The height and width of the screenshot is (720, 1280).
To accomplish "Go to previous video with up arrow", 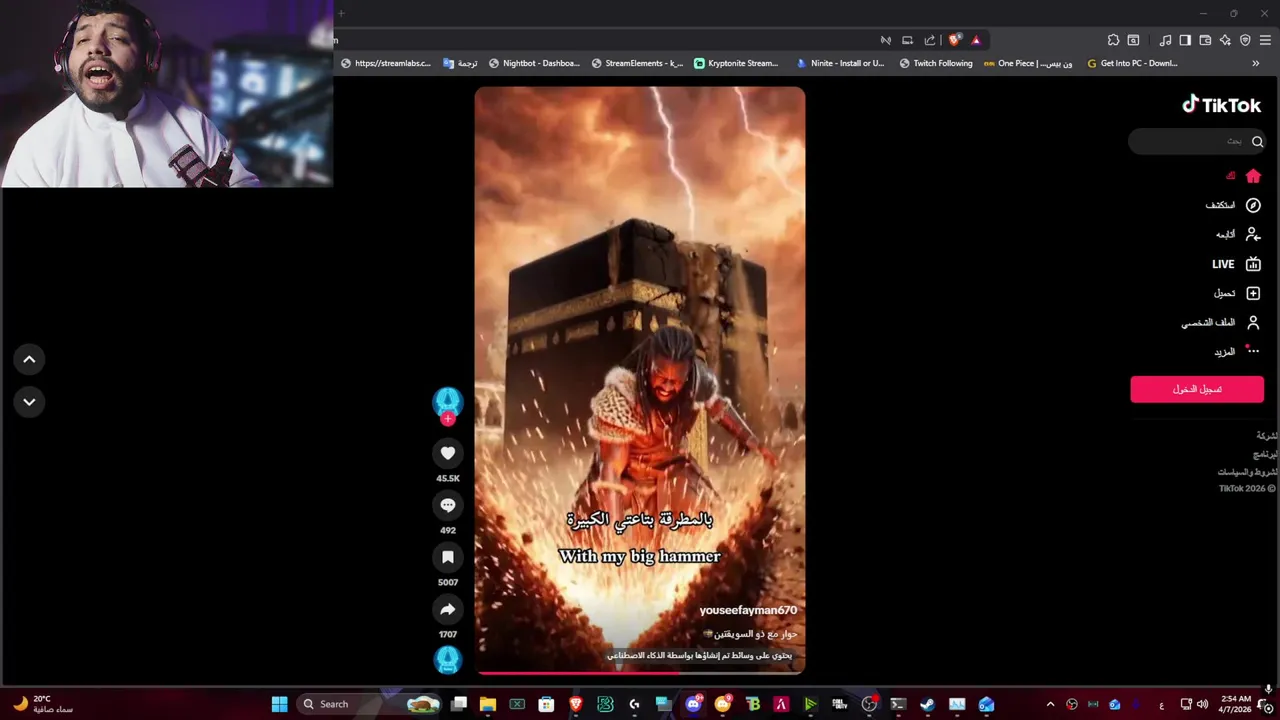I will (29, 359).
